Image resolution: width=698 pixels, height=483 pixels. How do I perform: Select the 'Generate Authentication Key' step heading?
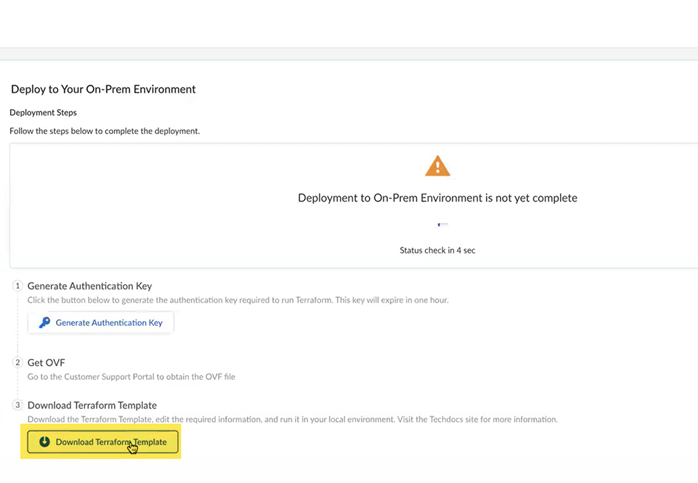point(89,286)
